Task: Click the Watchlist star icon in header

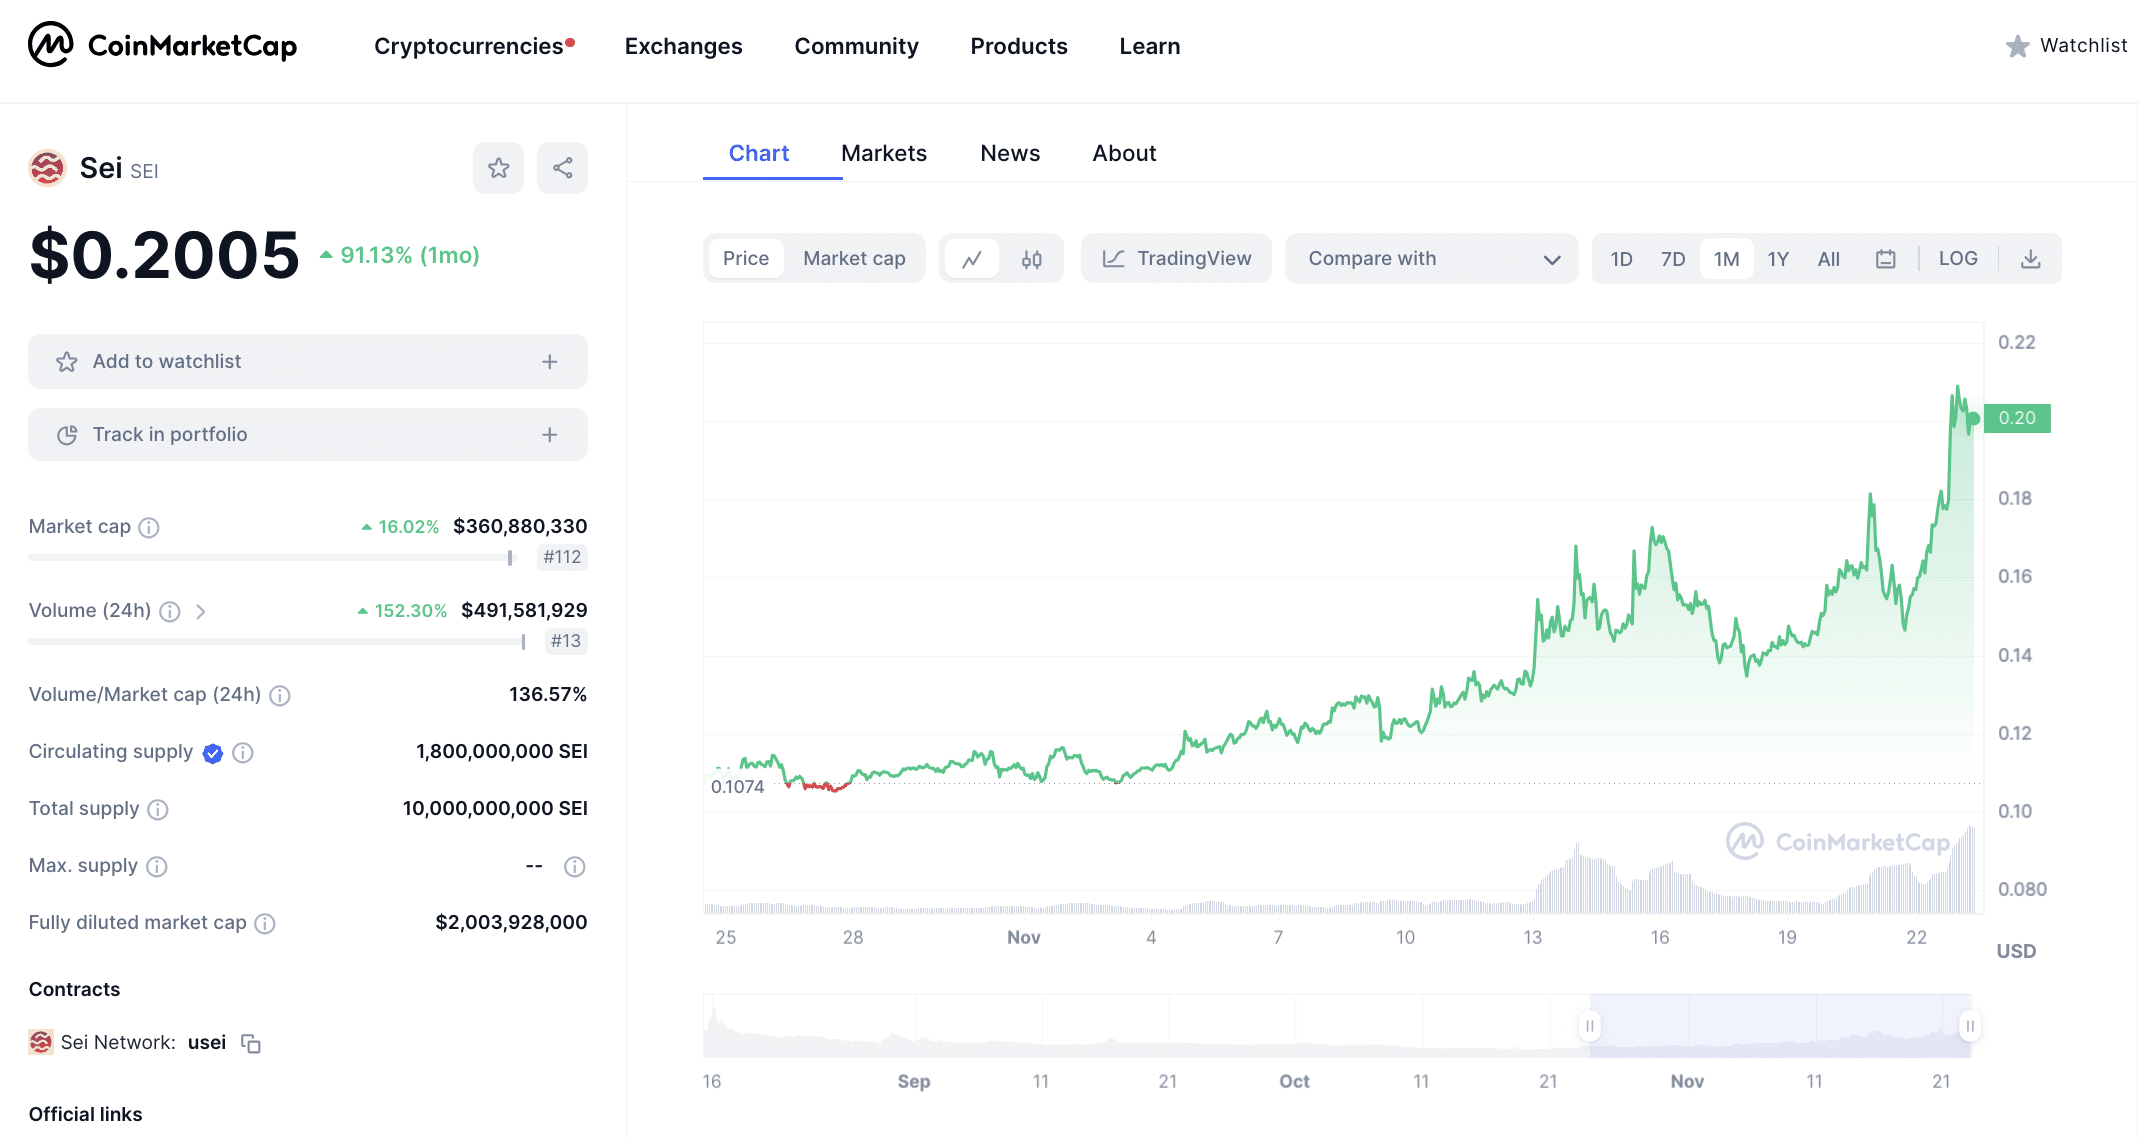Action: click(x=2017, y=46)
